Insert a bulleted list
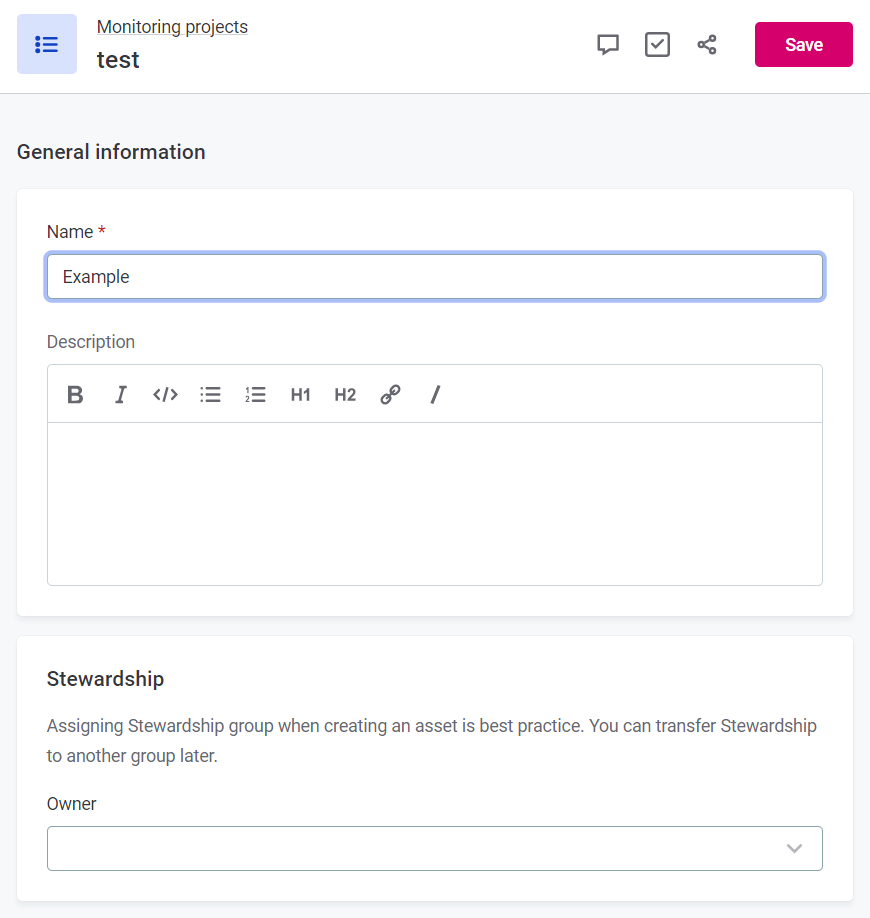Viewport: 870px width, 918px height. click(x=210, y=395)
